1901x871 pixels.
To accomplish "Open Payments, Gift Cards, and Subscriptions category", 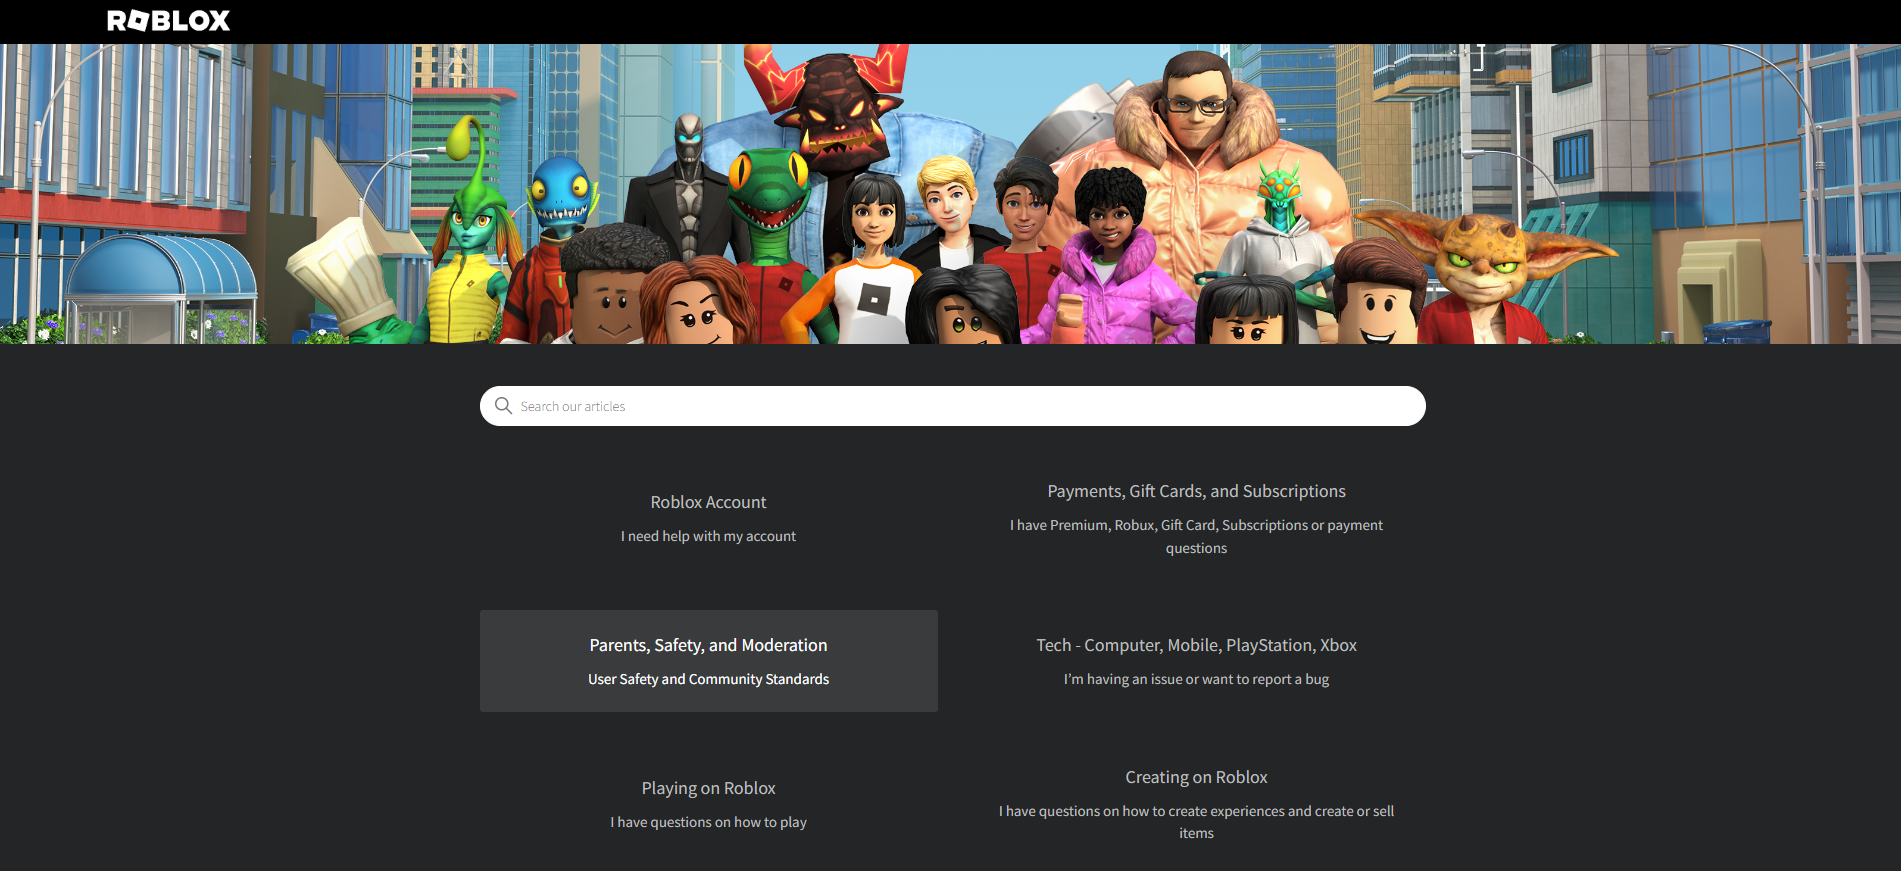I will pos(1196,519).
